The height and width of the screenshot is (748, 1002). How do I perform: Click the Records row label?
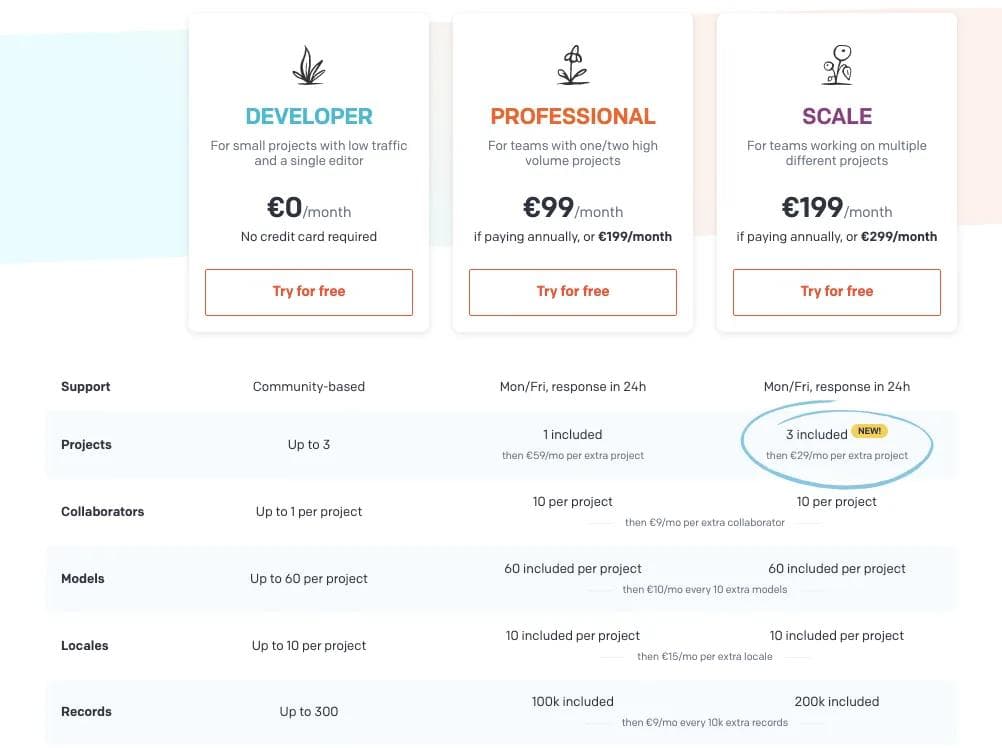pos(86,711)
